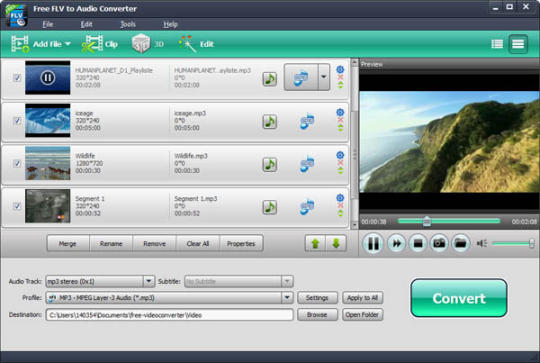Open settings gear for iceage row
The width and height of the screenshot is (540, 363).
click(340, 112)
